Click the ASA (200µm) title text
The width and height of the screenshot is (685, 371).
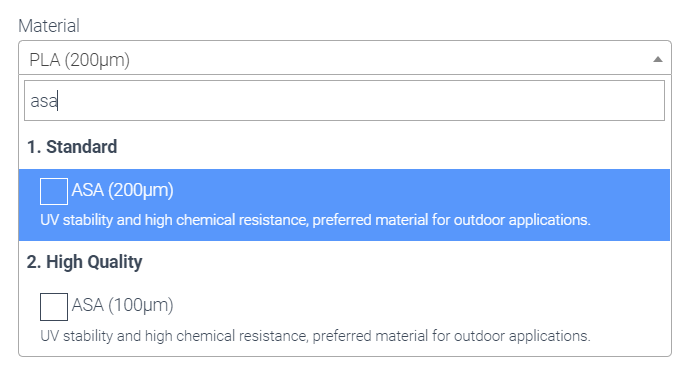pyautogui.click(x=122, y=190)
